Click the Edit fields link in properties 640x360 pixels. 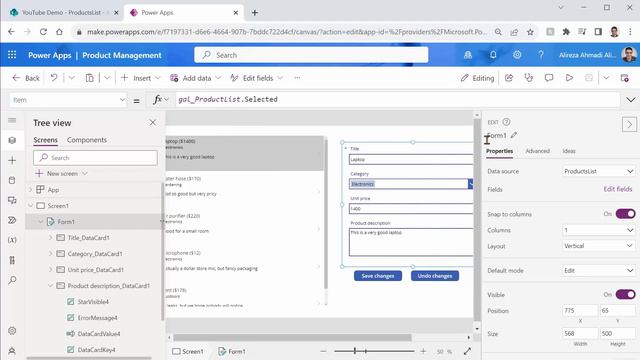point(618,189)
